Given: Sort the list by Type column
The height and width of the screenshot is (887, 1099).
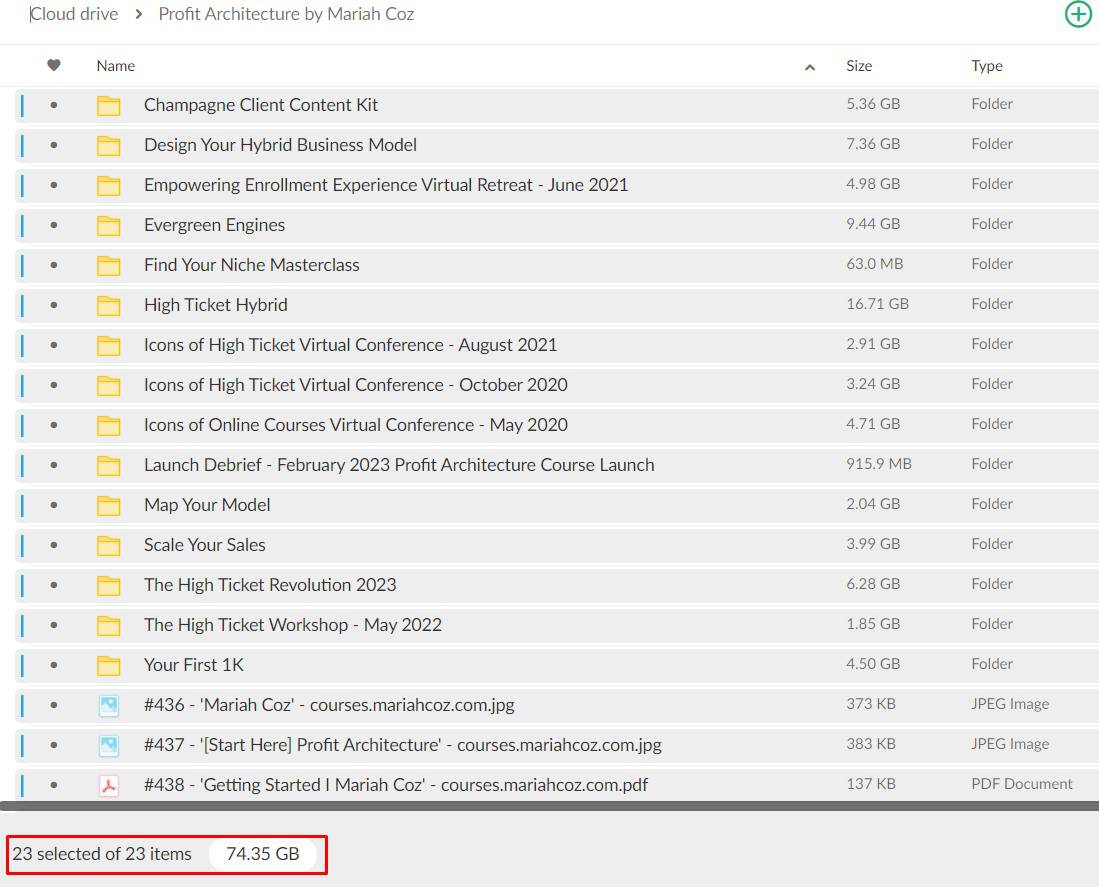Looking at the screenshot, I should 986,66.
